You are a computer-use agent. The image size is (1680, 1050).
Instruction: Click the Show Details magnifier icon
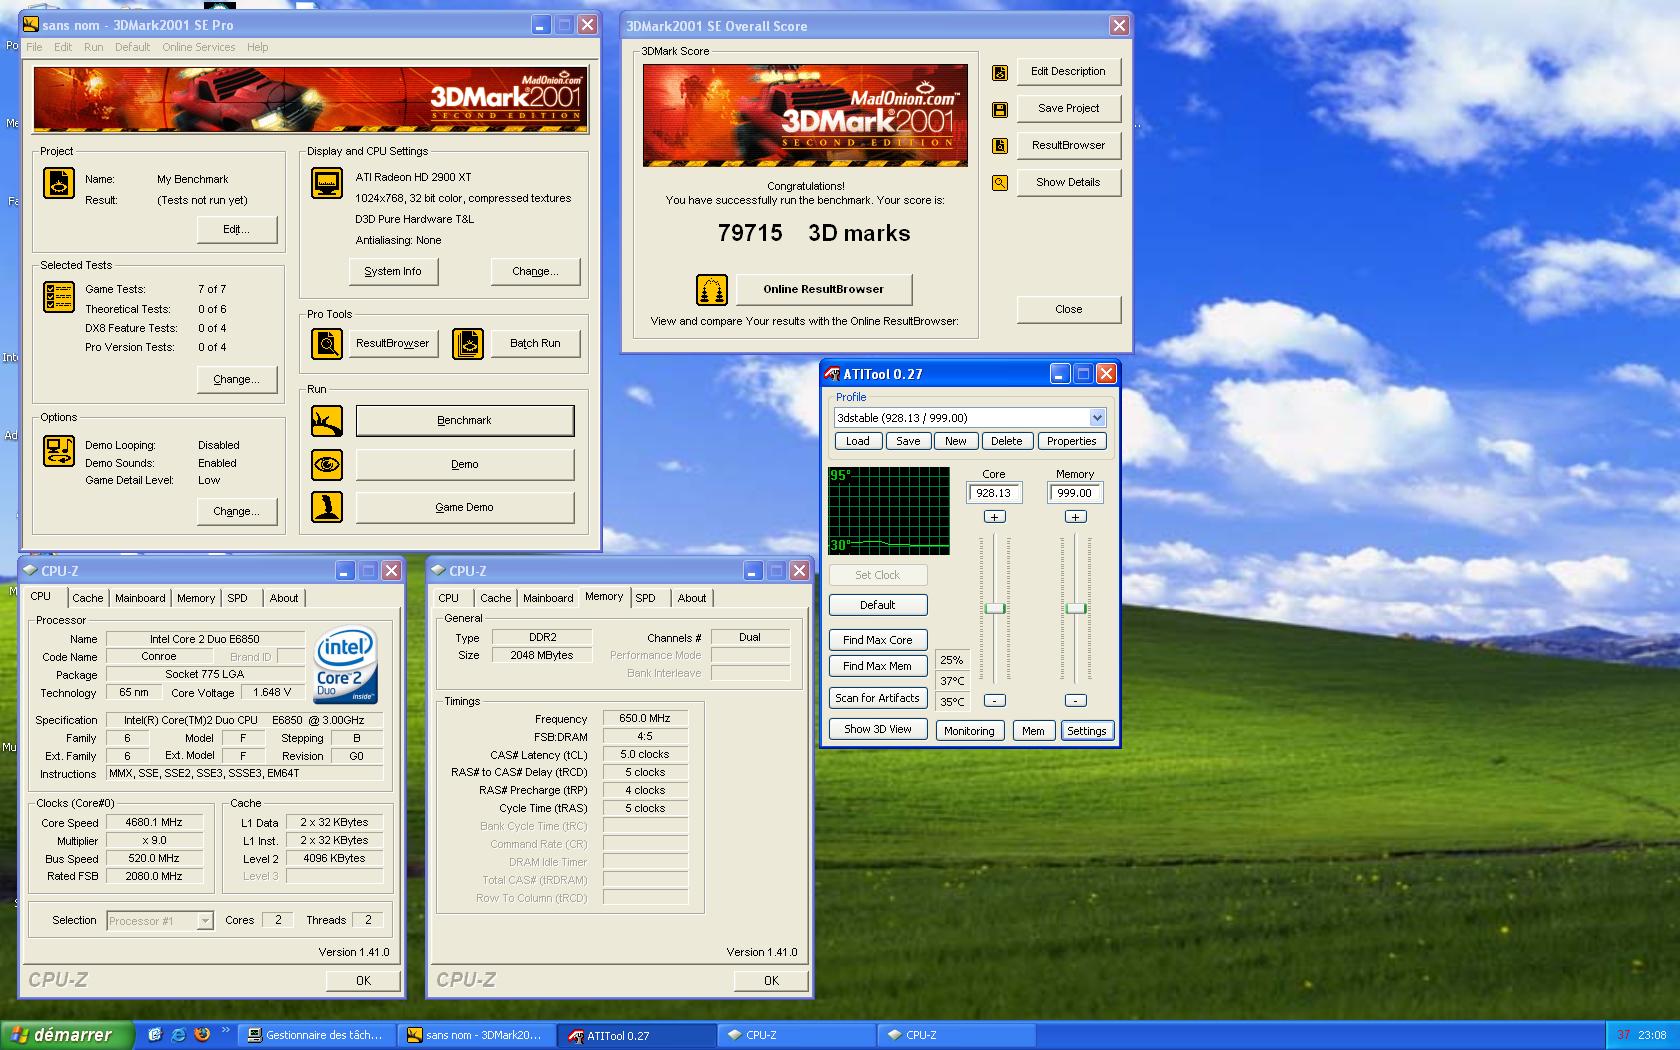point(1000,183)
